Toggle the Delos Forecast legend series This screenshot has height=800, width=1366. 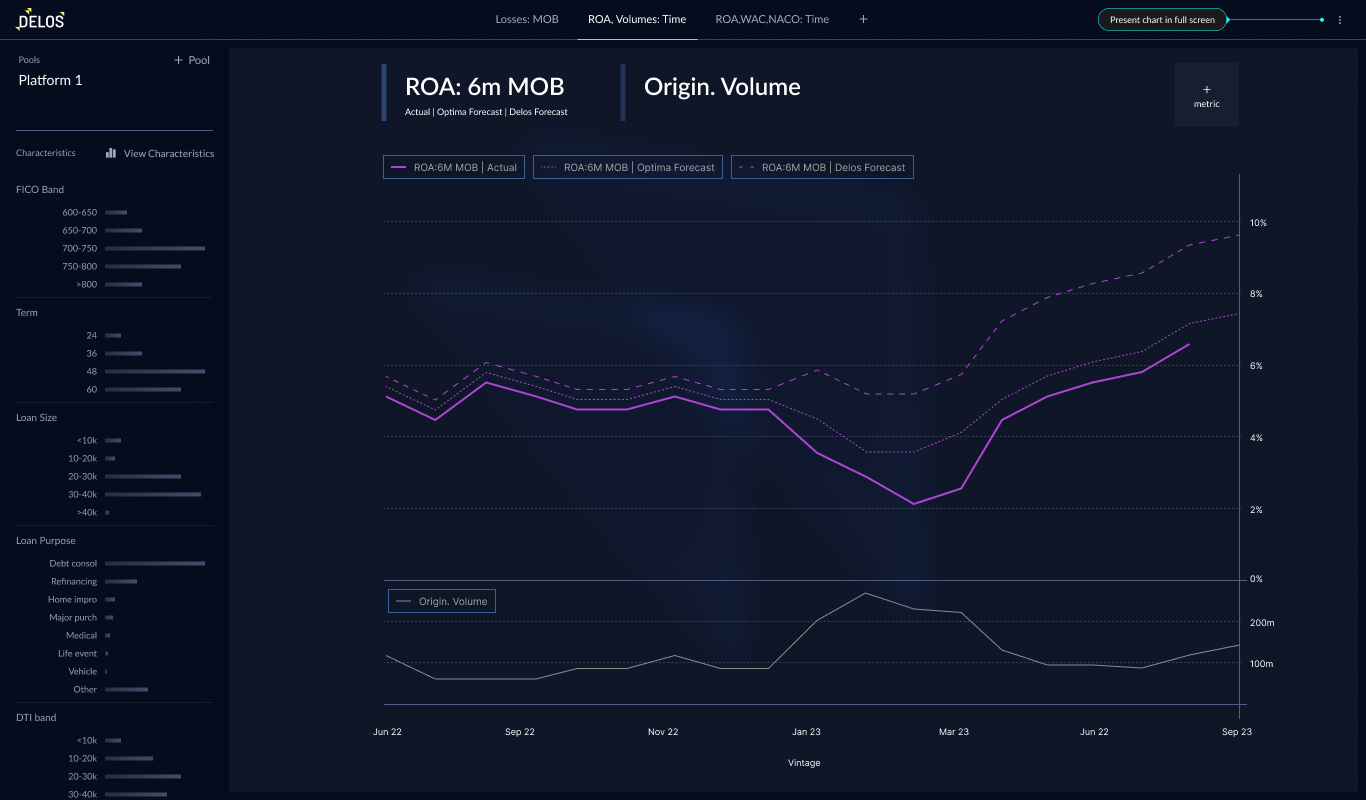(x=822, y=167)
